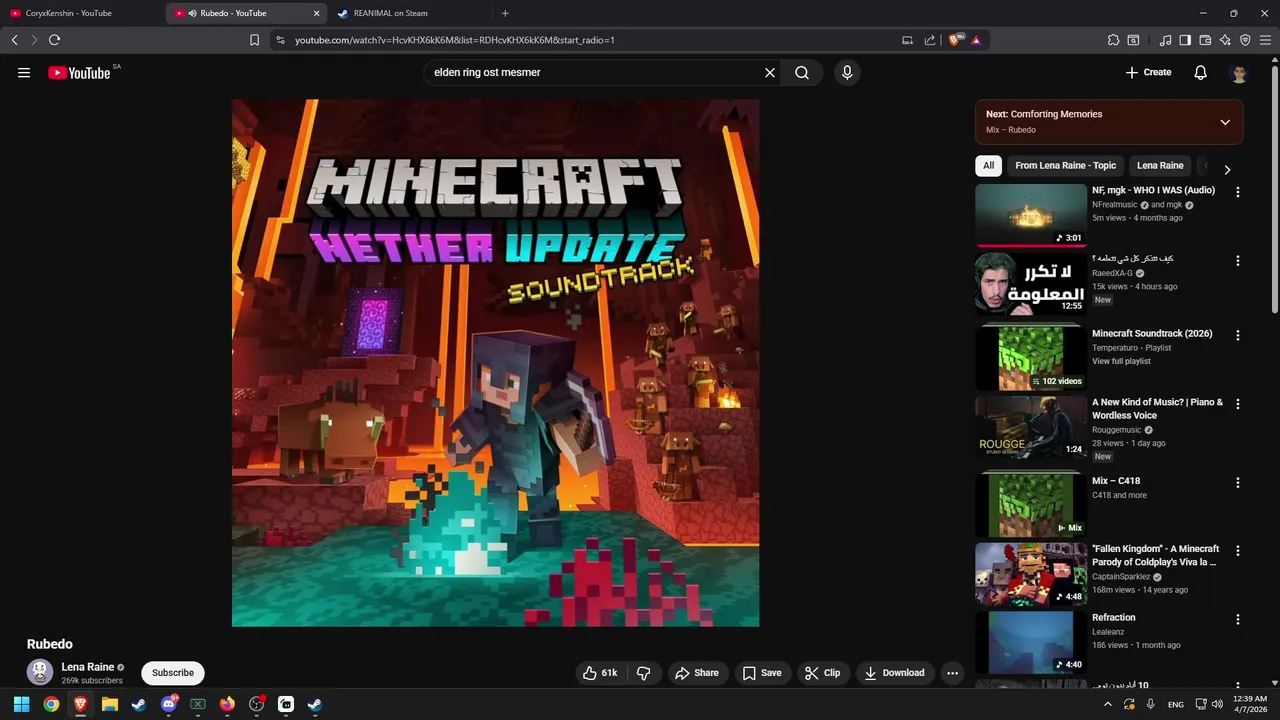1280x720 pixels.
Task: Open the Clip tool
Action: (823, 673)
